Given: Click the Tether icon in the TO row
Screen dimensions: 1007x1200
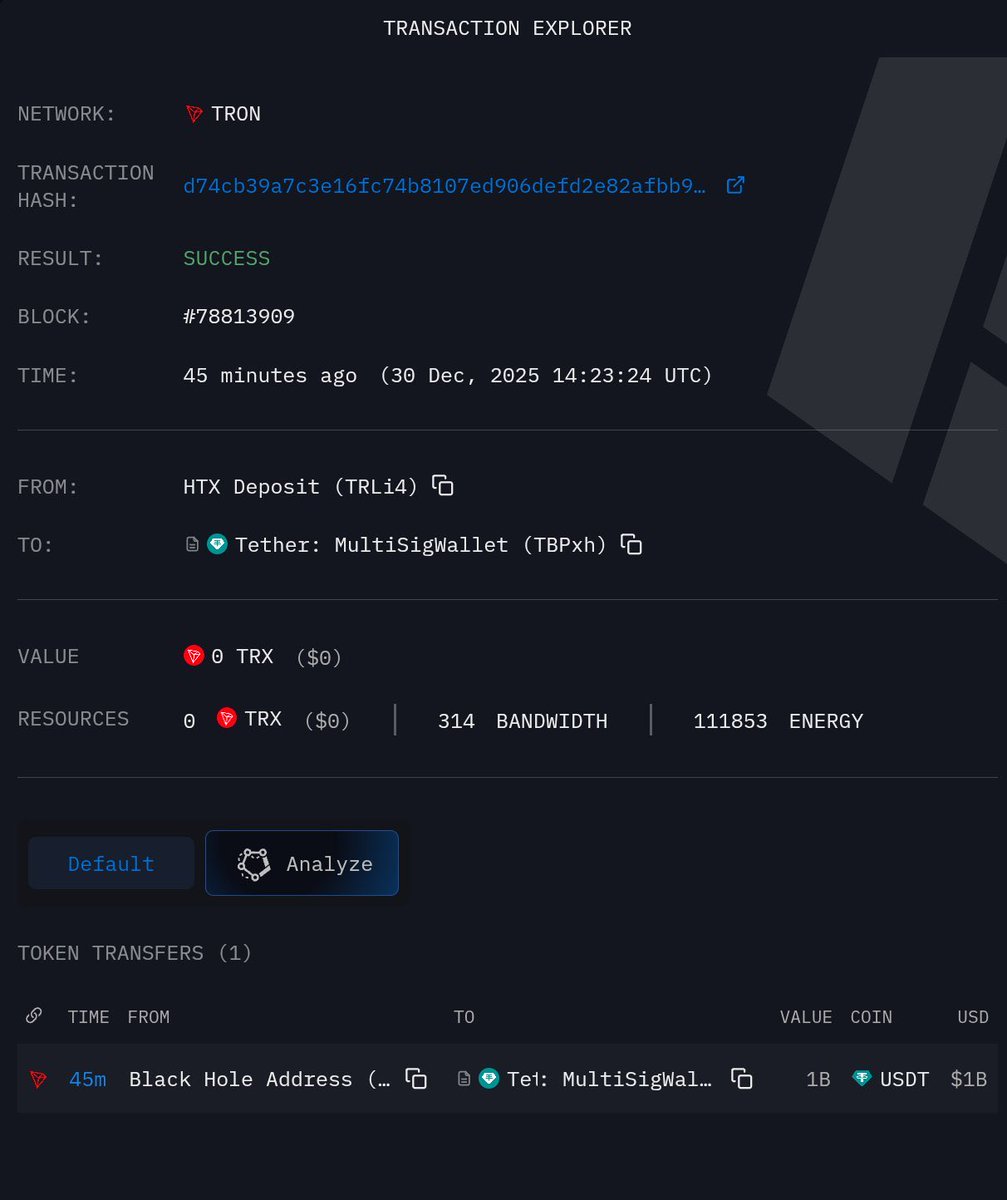Looking at the screenshot, I should (x=217, y=545).
